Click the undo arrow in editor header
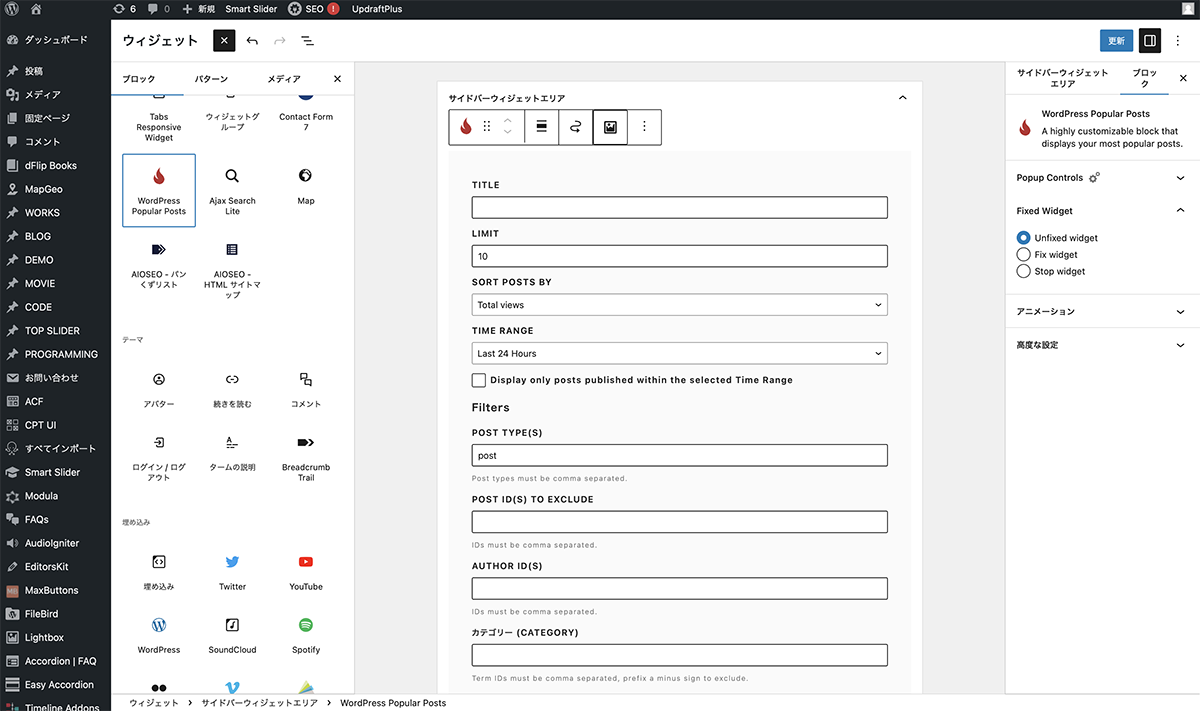Viewport: 1200px width, 711px height. pos(252,41)
